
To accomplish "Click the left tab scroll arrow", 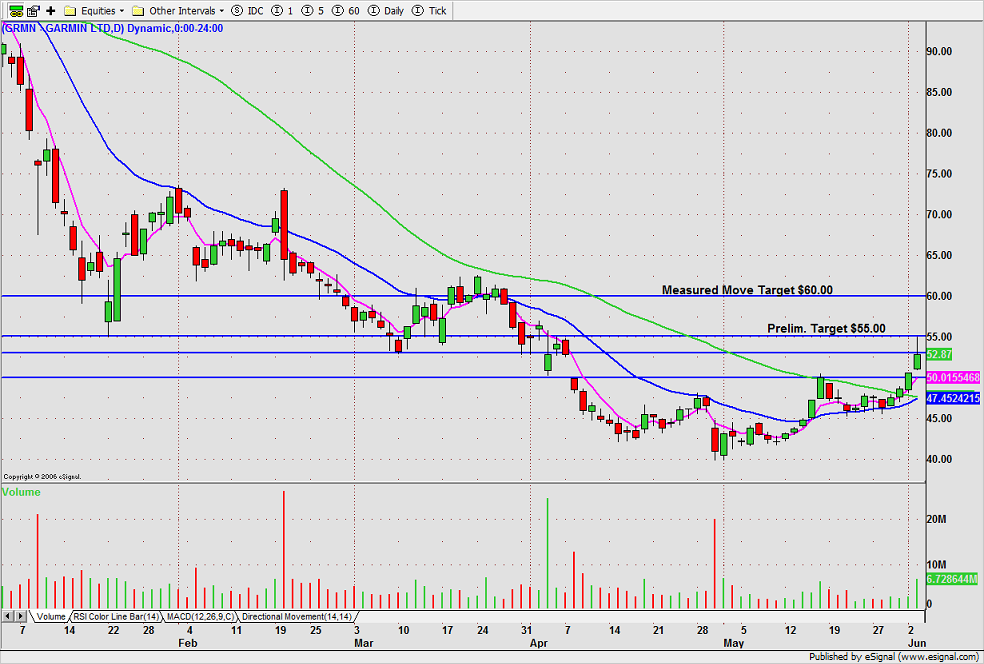I will [x=8, y=616].
